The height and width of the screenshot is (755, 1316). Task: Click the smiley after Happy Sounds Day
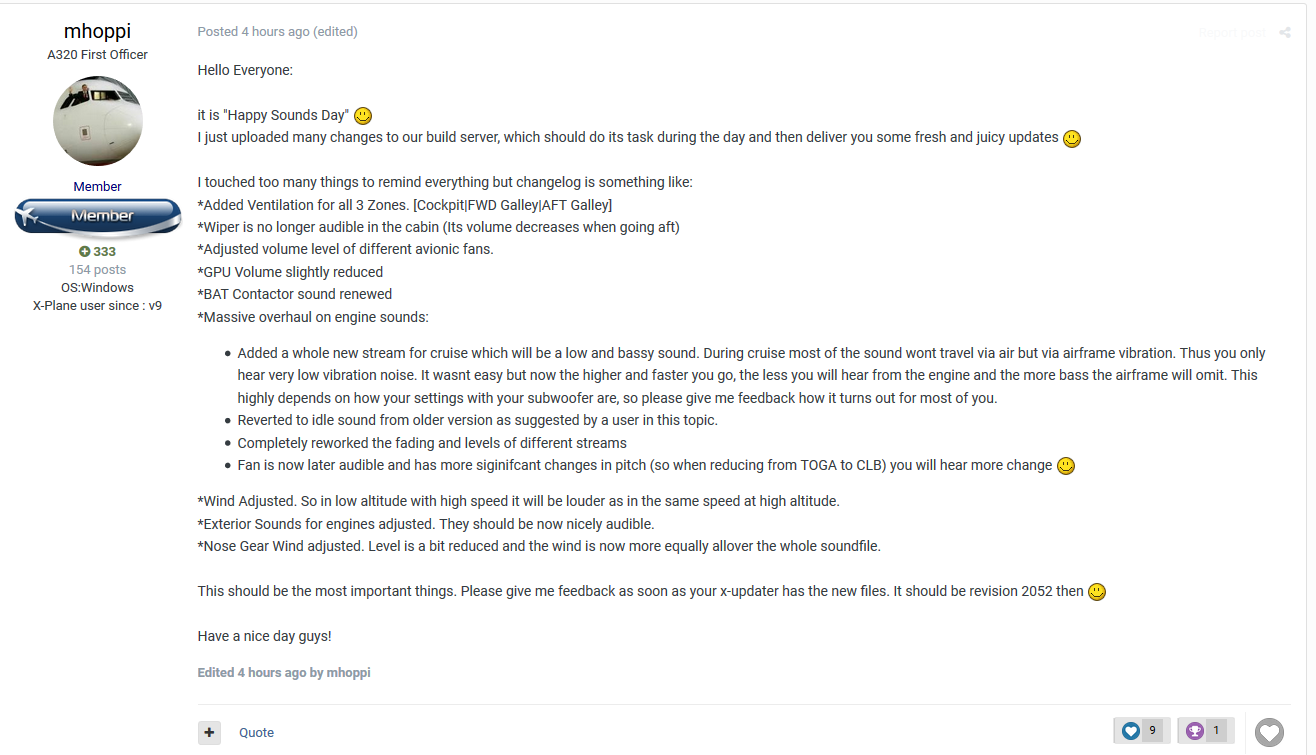(x=363, y=116)
